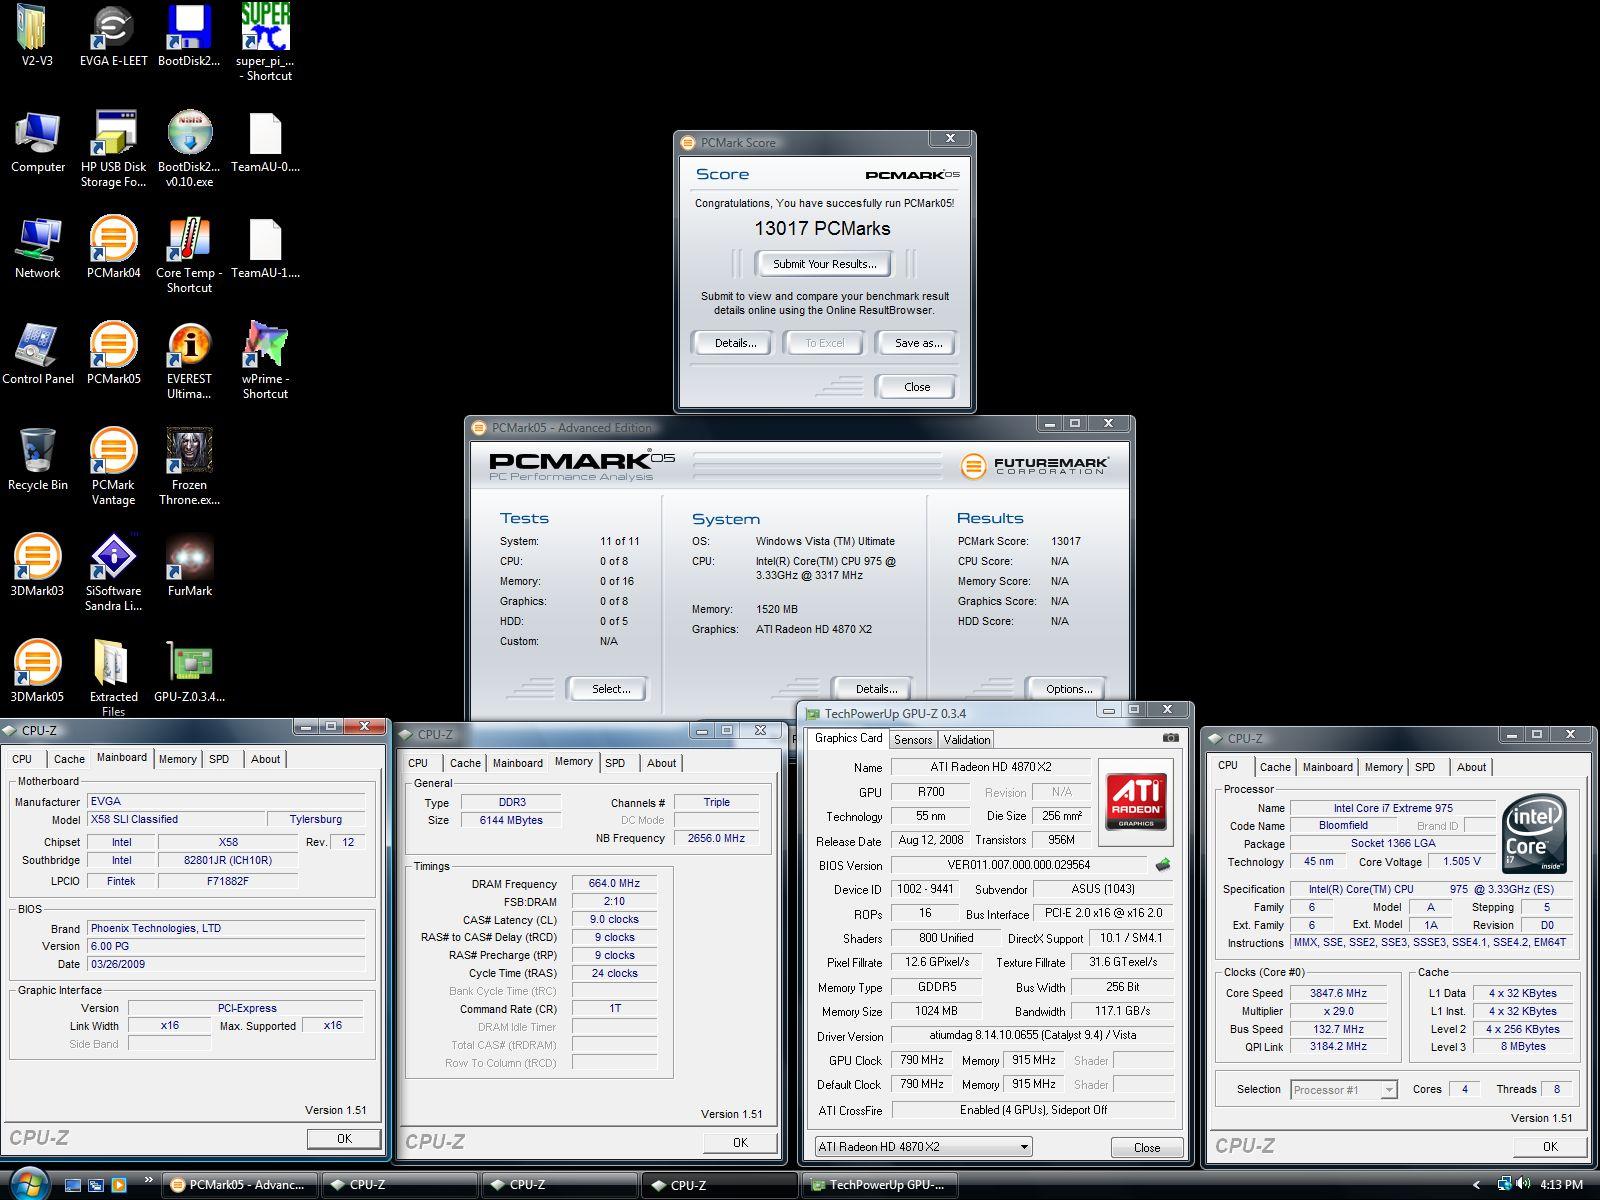Viewport: 1600px width, 1200px height.
Task: Click the DRAM Frequency value 664.0 MHz
Action: pyautogui.click(x=614, y=884)
